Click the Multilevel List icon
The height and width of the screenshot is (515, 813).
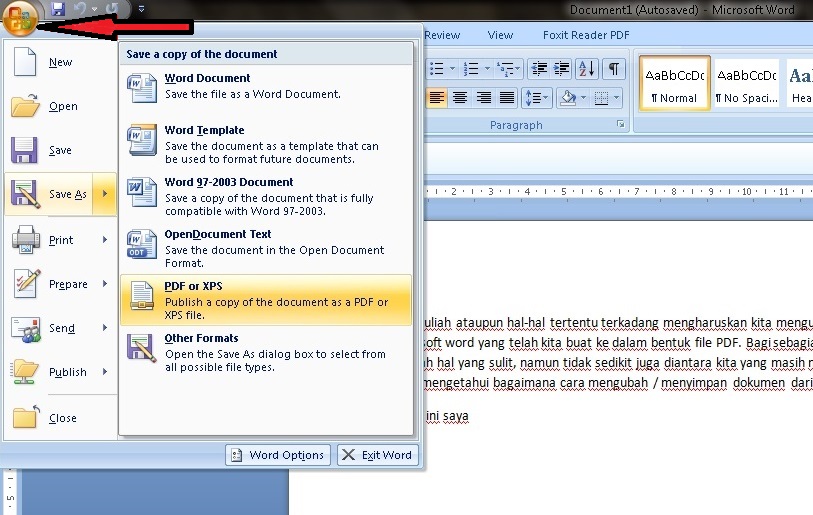508,68
